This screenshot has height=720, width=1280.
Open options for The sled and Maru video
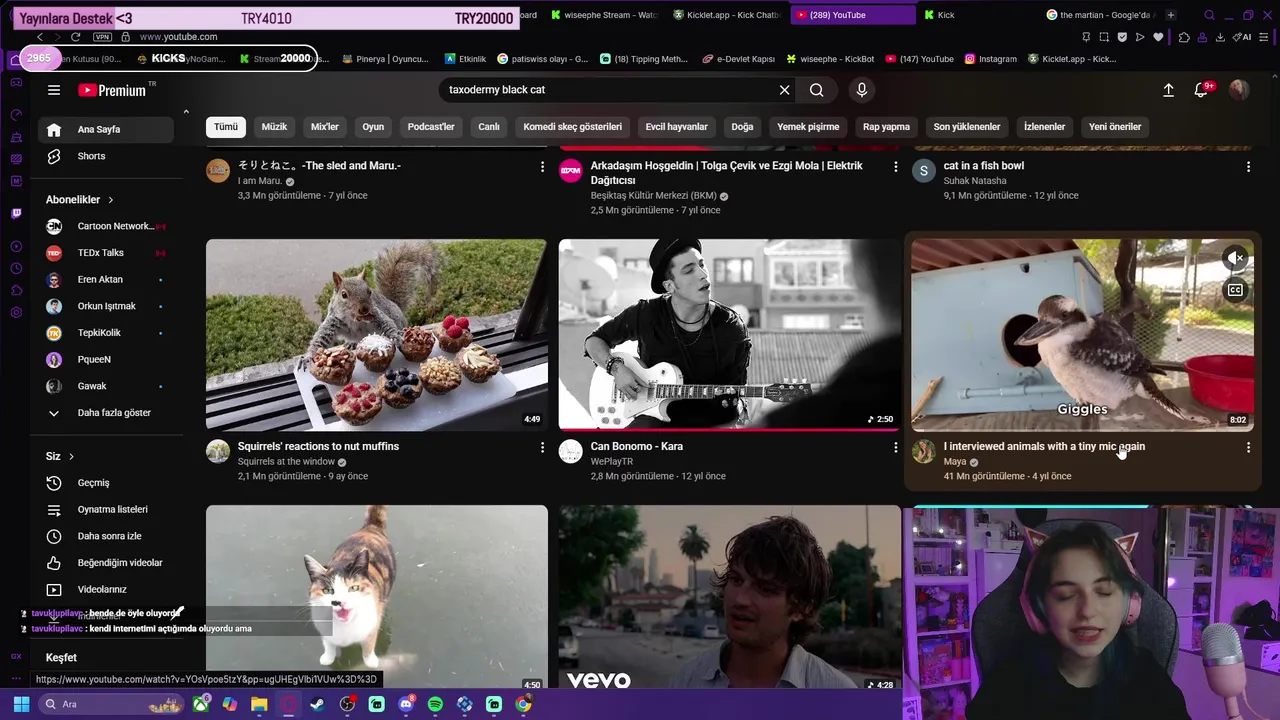543,166
